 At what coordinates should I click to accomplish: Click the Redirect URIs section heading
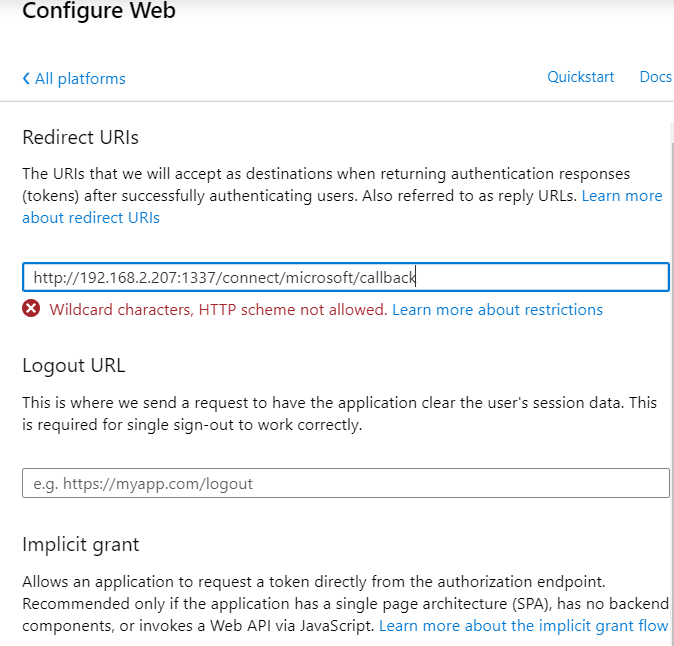coord(80,138)
